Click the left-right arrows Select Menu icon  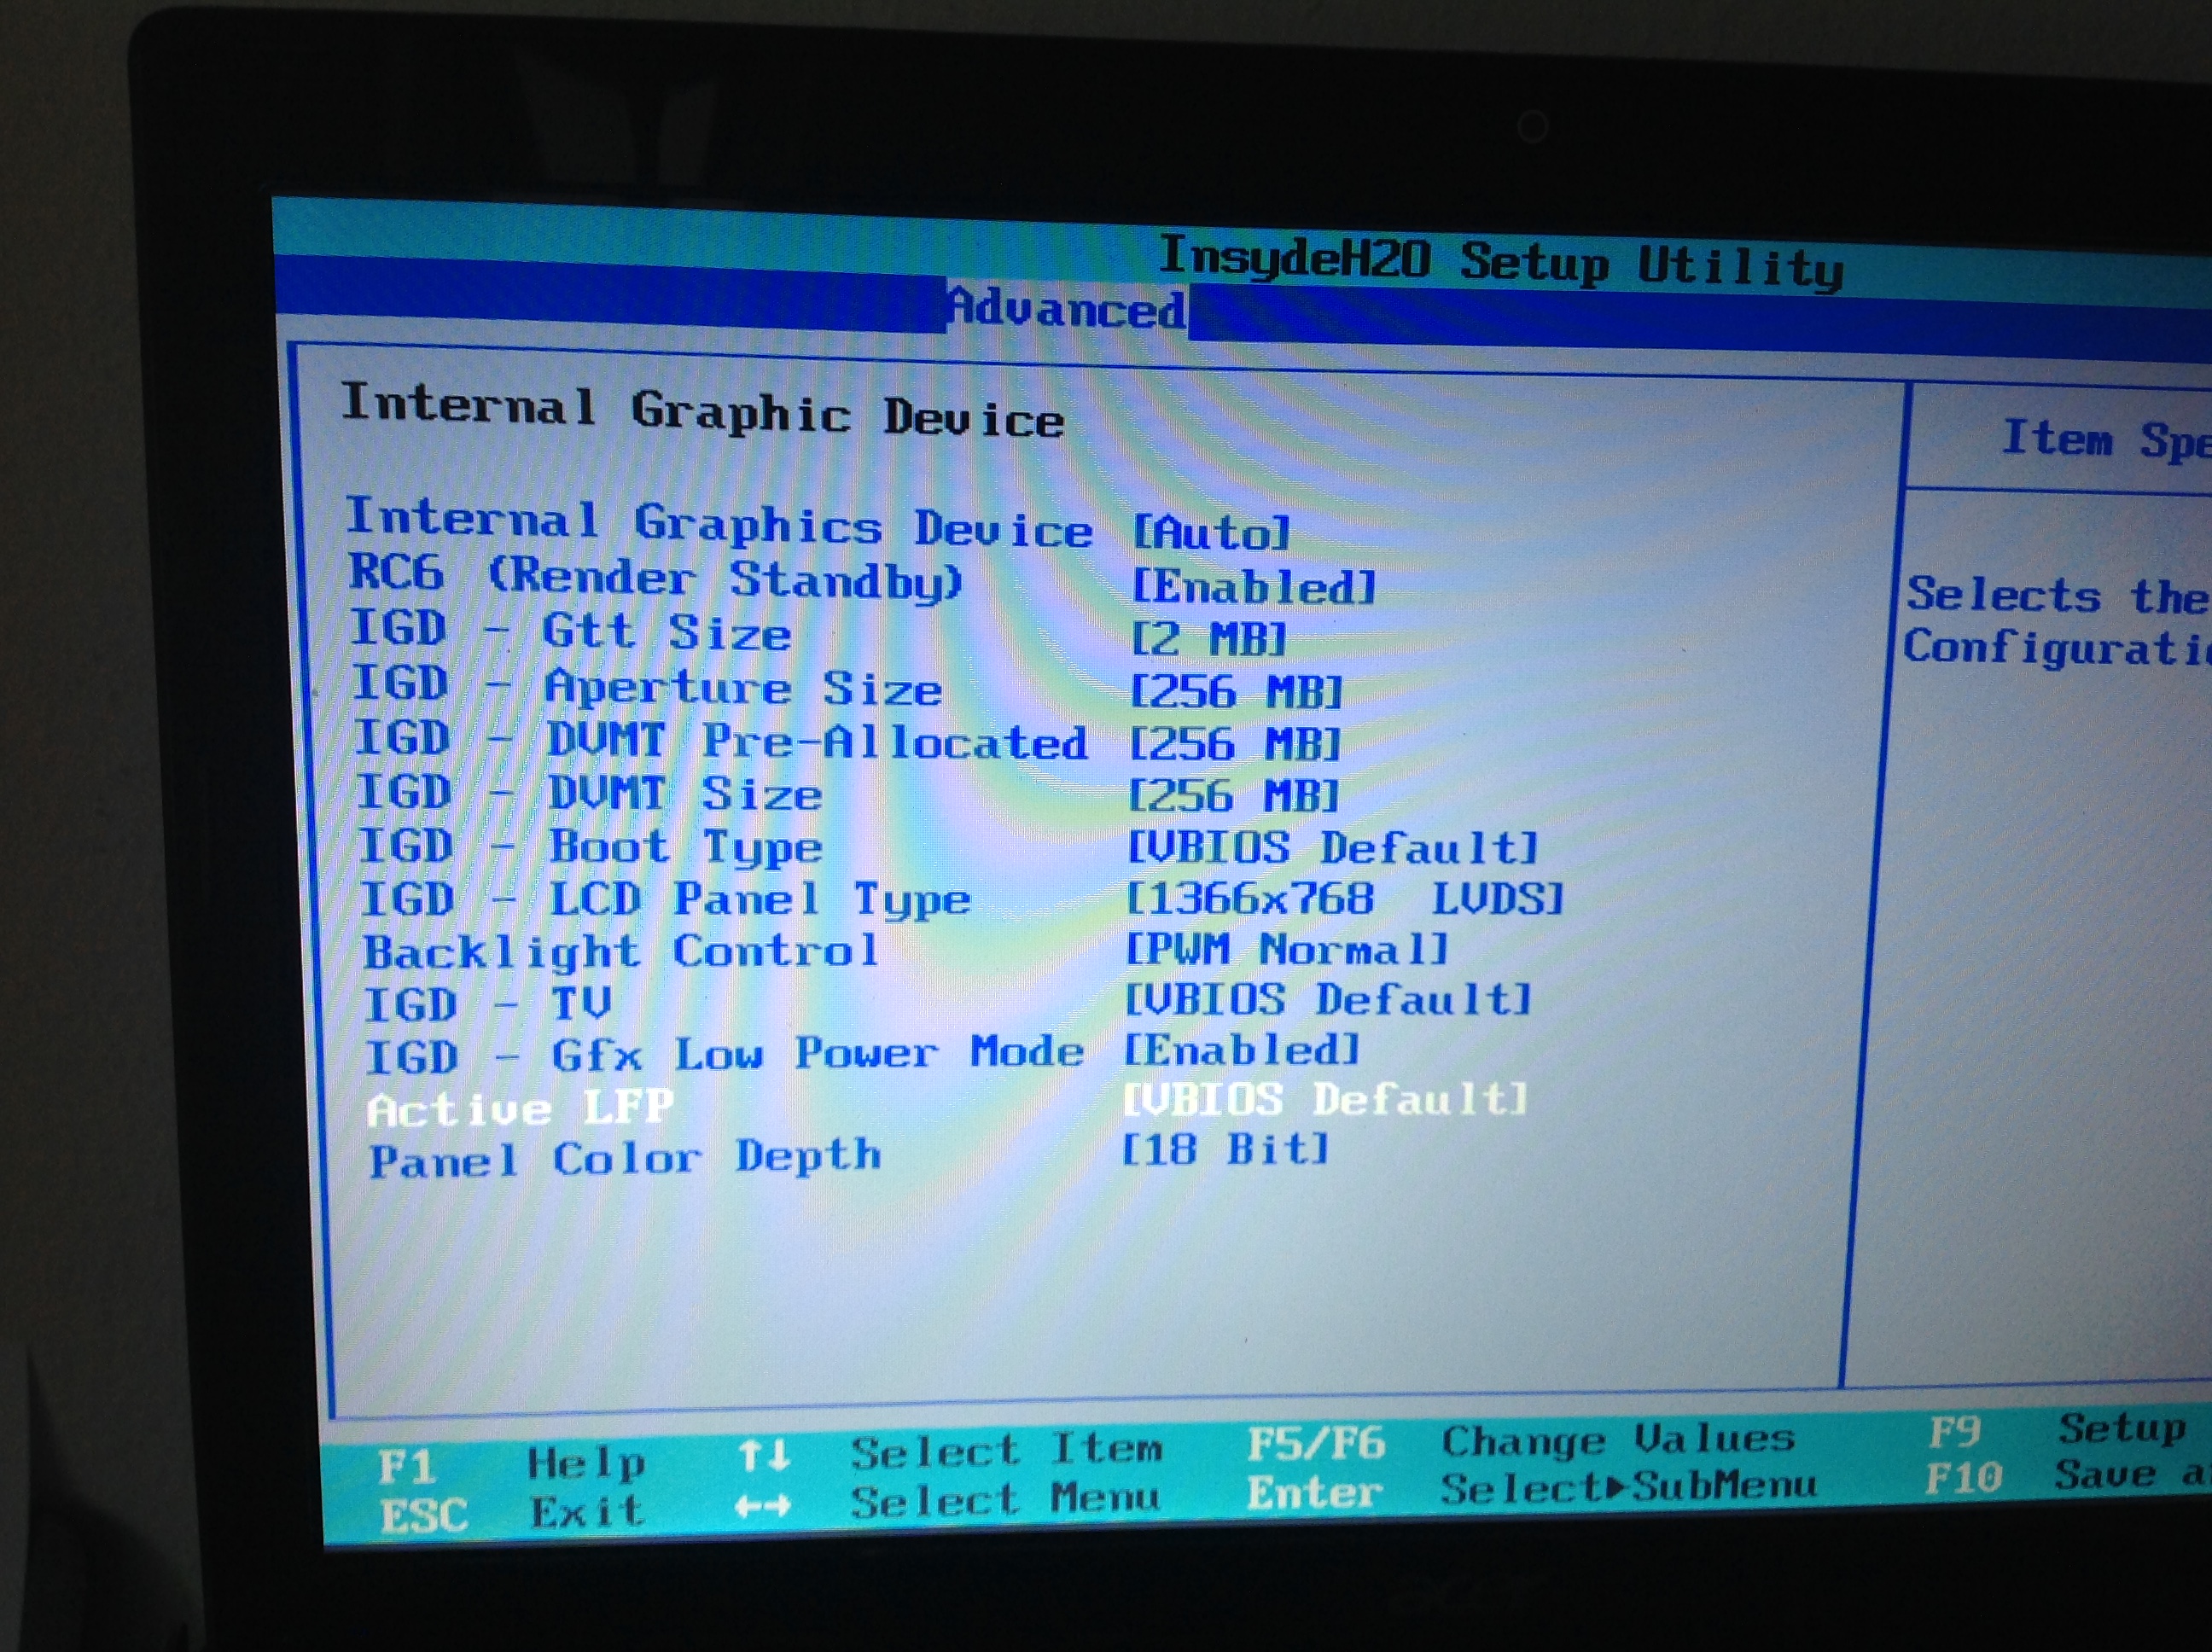tap(763, 1505)
